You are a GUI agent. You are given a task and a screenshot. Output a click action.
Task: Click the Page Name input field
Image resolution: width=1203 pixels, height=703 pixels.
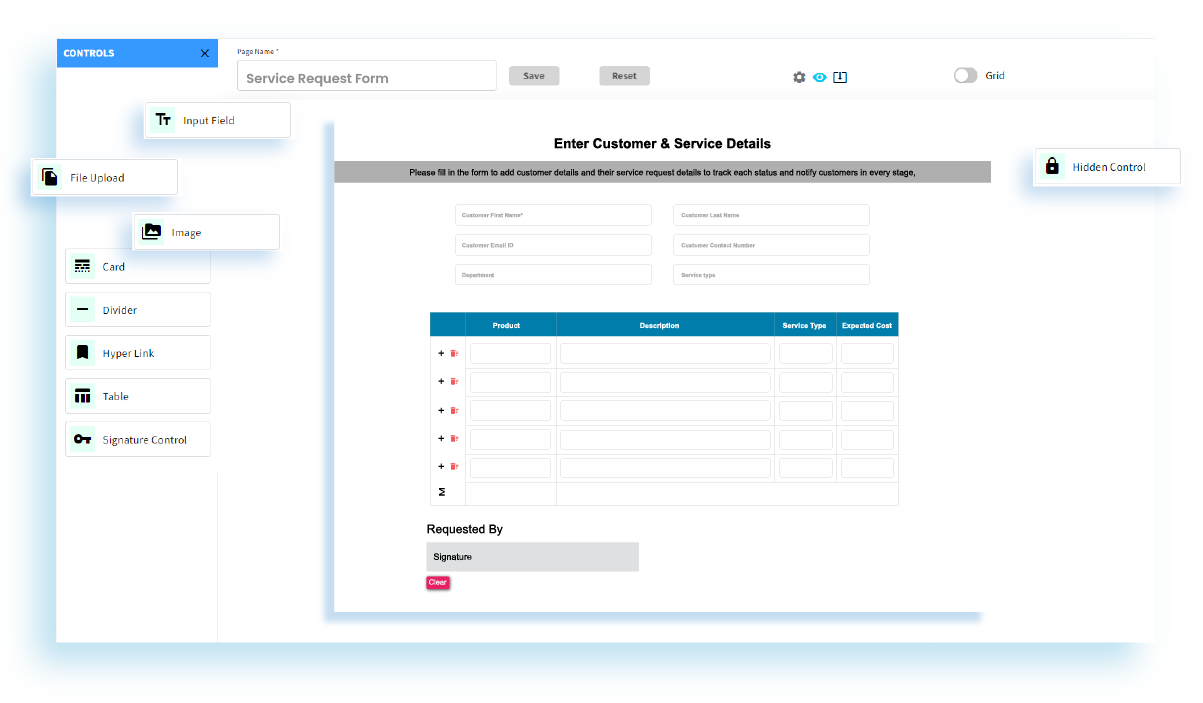366,75
